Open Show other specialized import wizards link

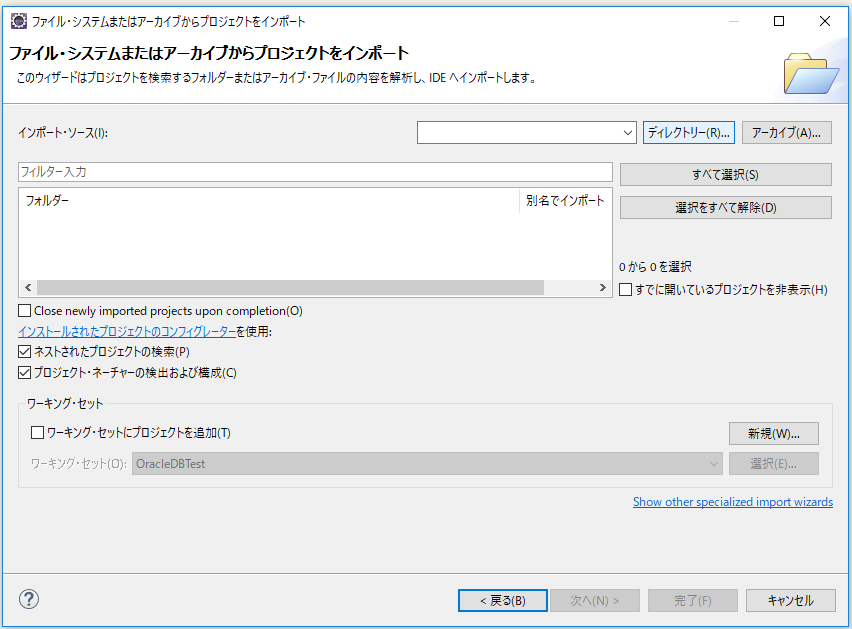click(732, 502)
